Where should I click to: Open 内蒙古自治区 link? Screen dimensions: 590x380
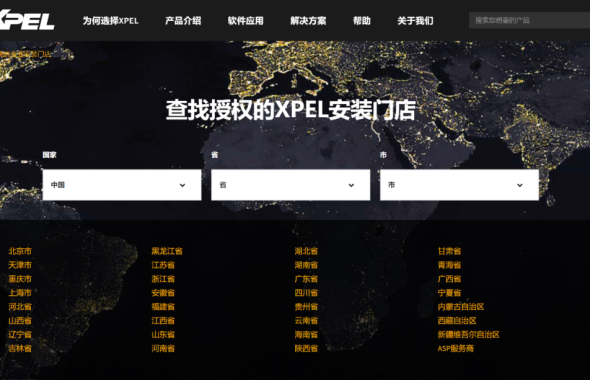(x=461, y=307)
